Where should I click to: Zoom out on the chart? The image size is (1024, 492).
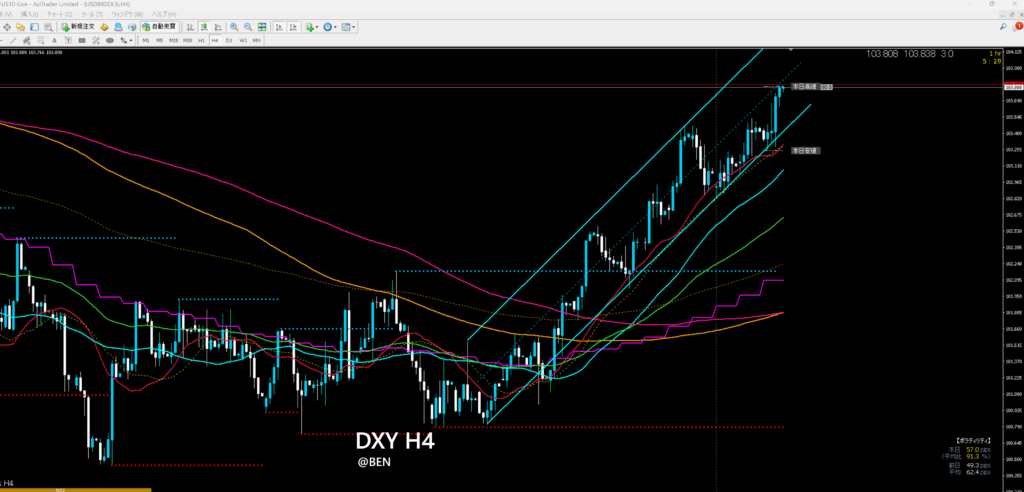pos(246,26)
